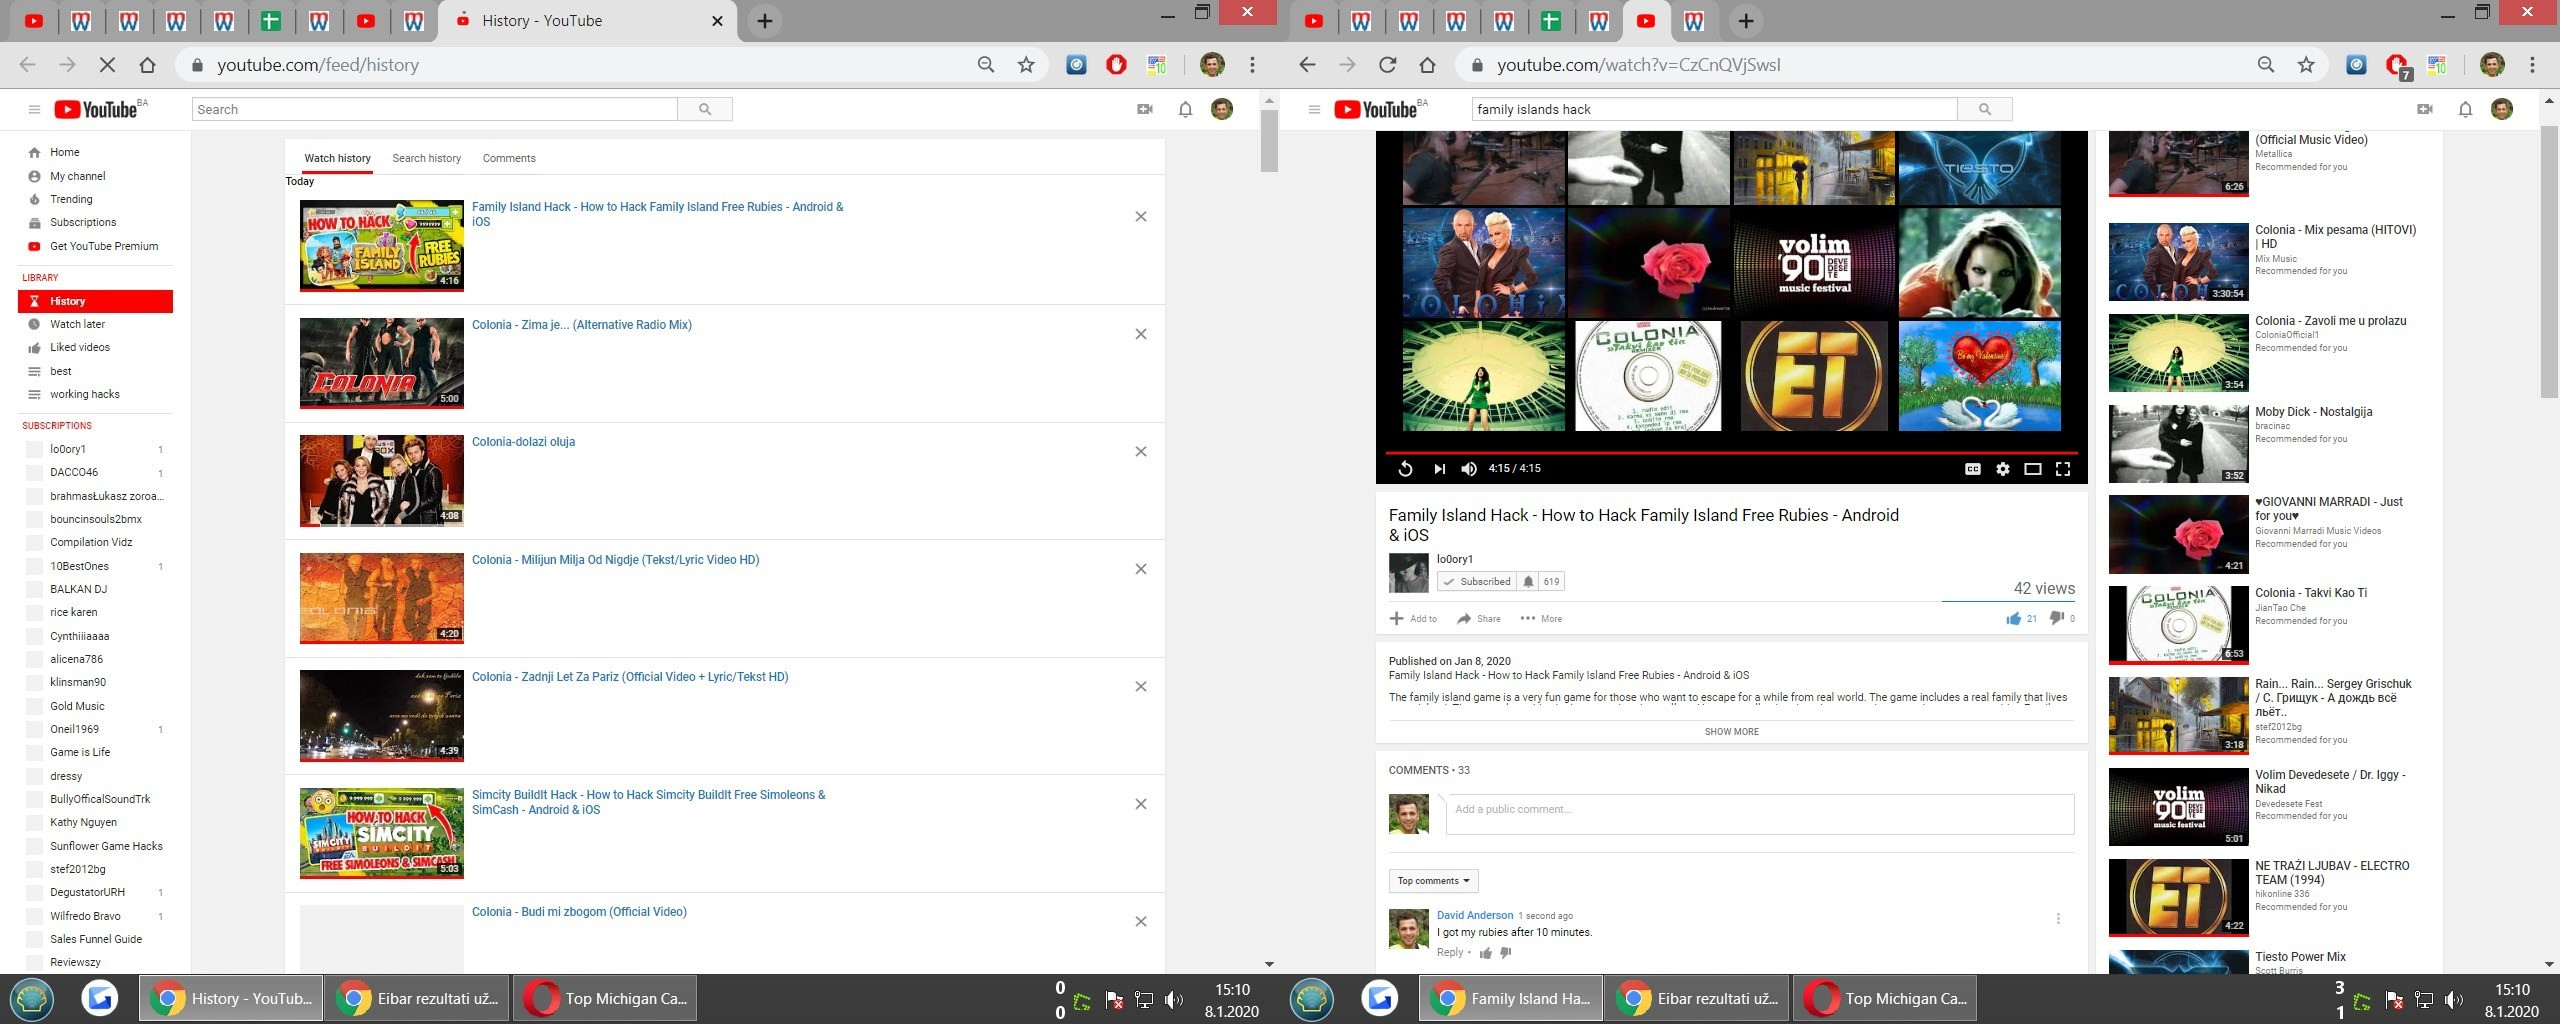
Task: Open the More options under the video
Action: [1541, 619]
